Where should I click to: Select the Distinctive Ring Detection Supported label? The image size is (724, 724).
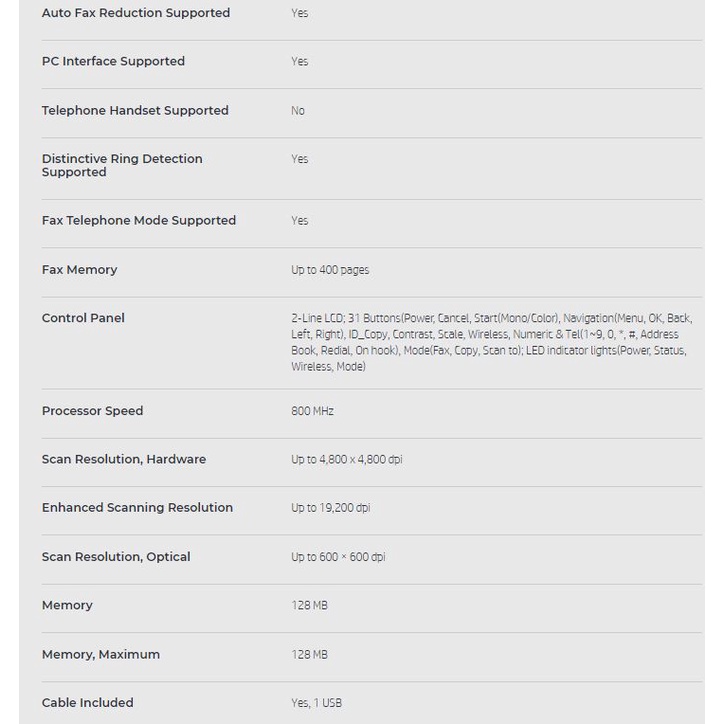[x=122, y=165]
